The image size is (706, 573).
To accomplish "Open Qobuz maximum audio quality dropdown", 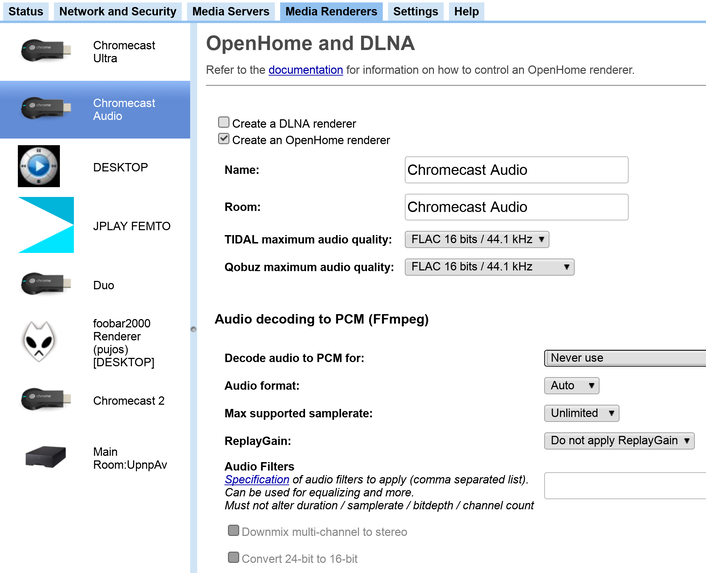I will (489, 266).
